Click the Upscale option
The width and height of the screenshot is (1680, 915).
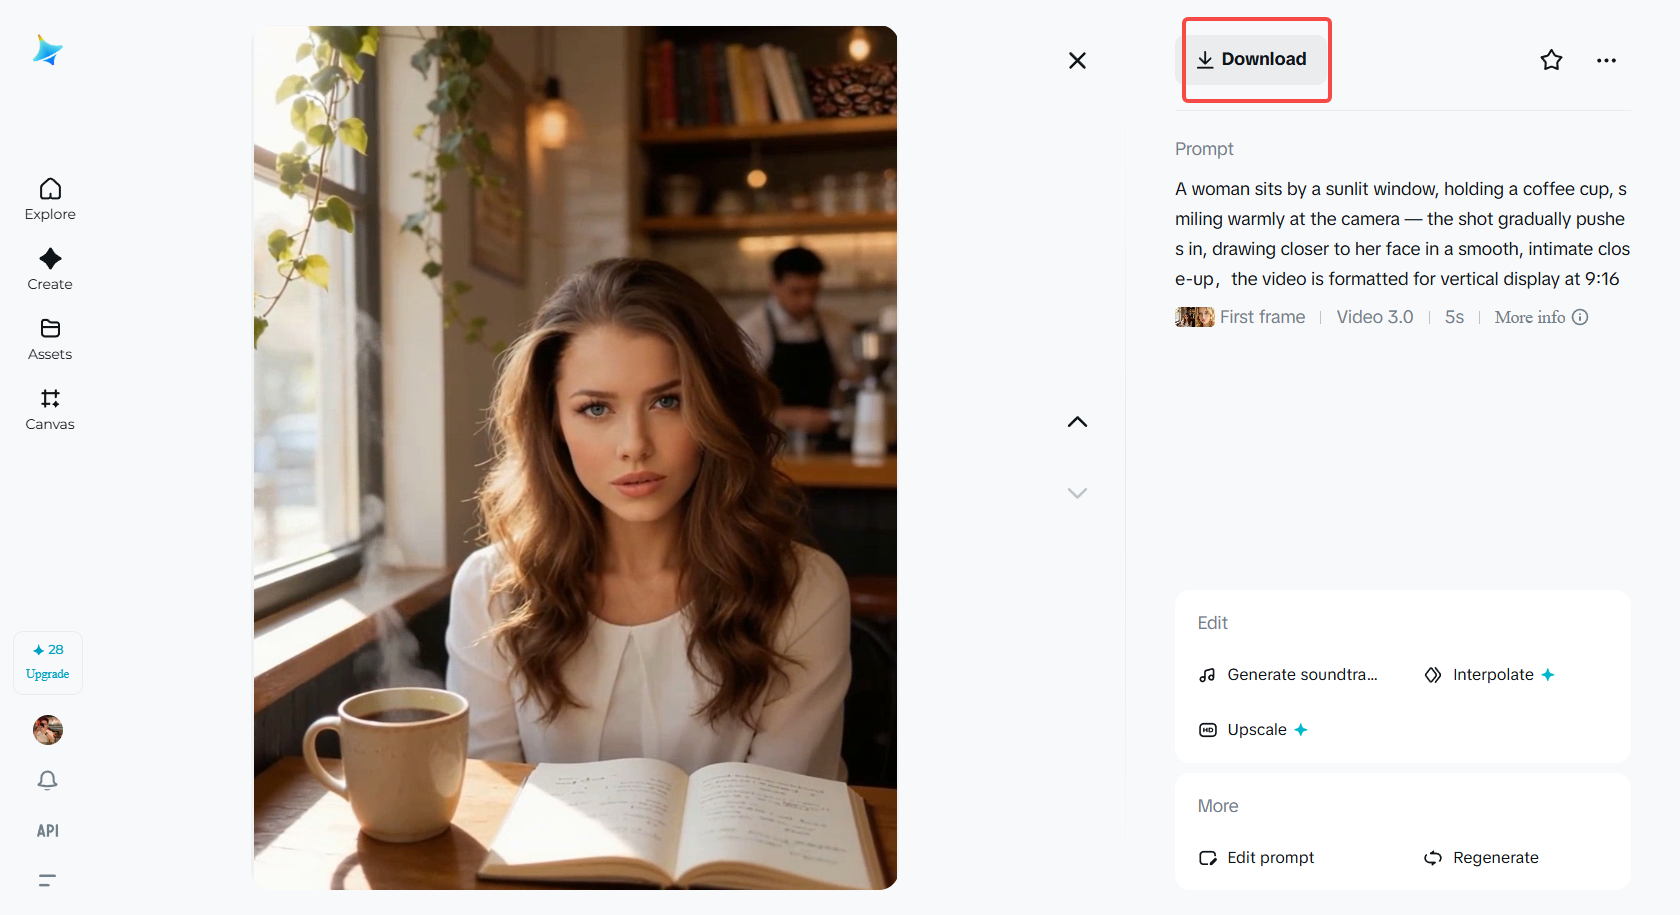coord(1253,730)
